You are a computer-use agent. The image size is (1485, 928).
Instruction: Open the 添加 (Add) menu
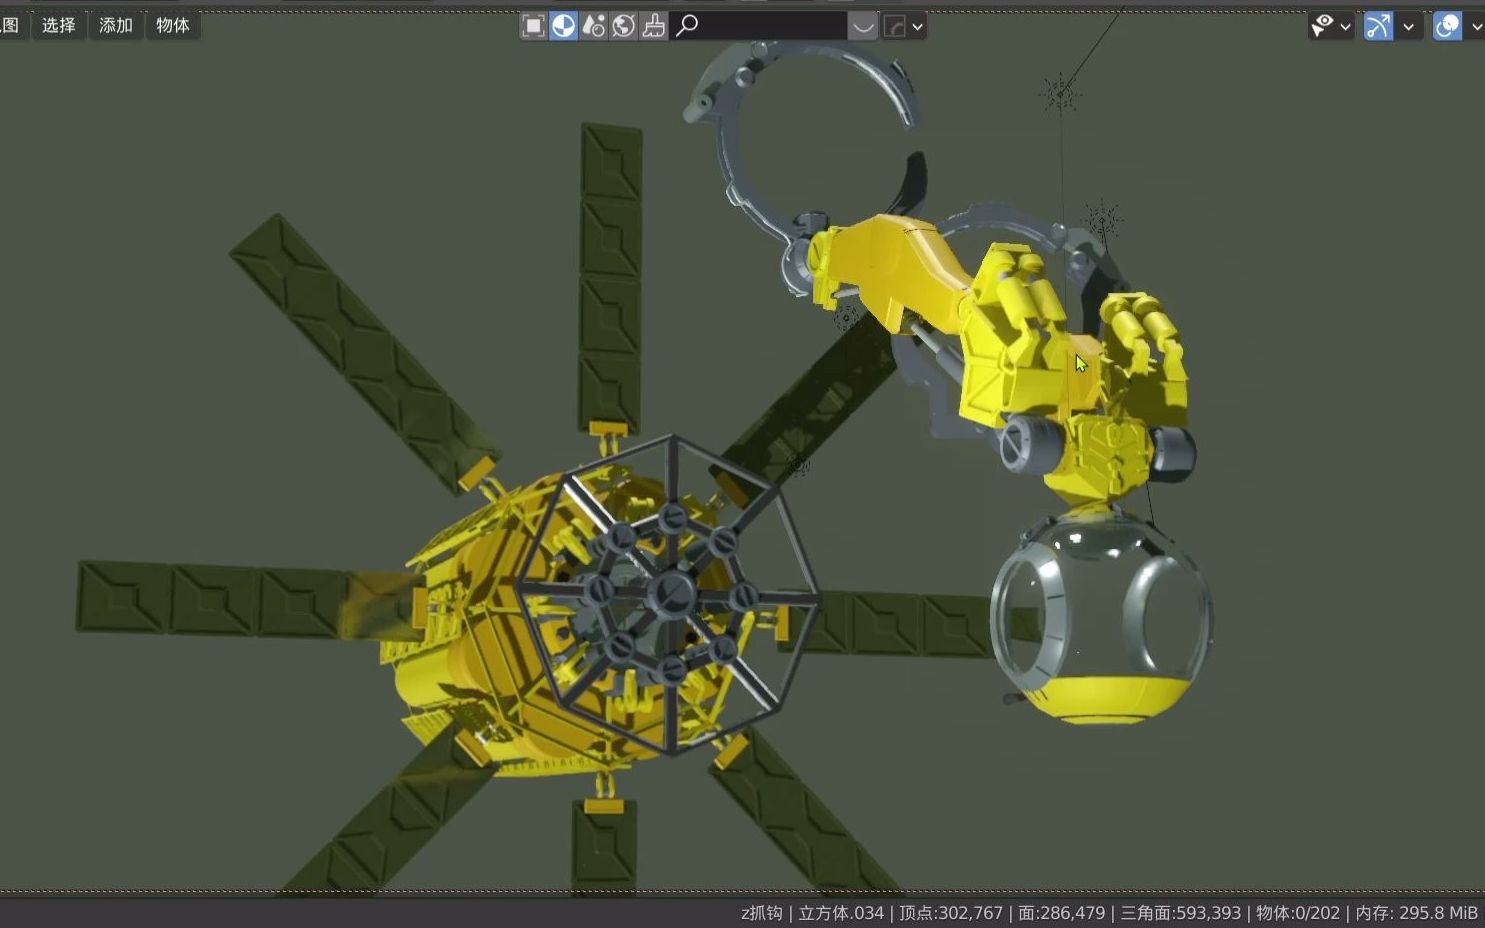pyautogui.click(x=114, y=26)
